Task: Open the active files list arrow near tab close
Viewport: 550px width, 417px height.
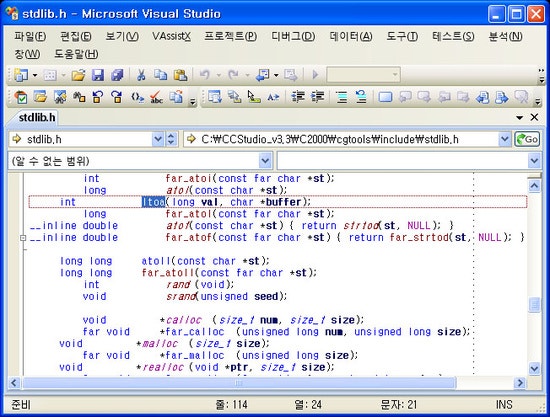Action: pos(520,118)
